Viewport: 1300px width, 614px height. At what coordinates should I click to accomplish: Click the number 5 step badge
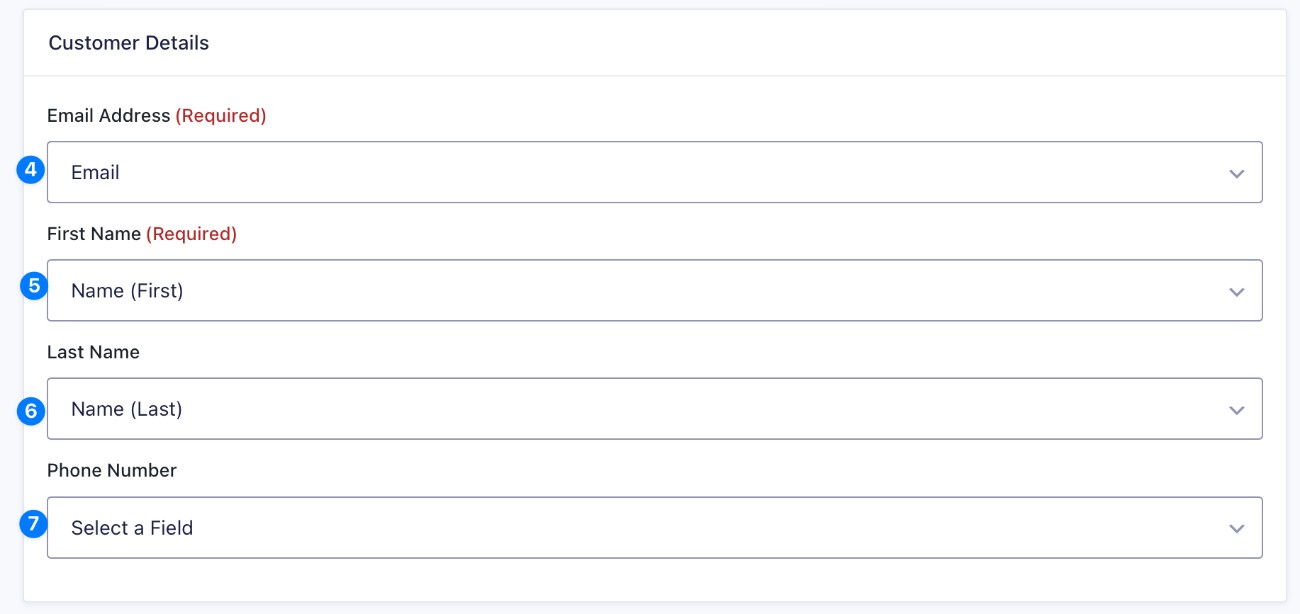coord(34,286)
